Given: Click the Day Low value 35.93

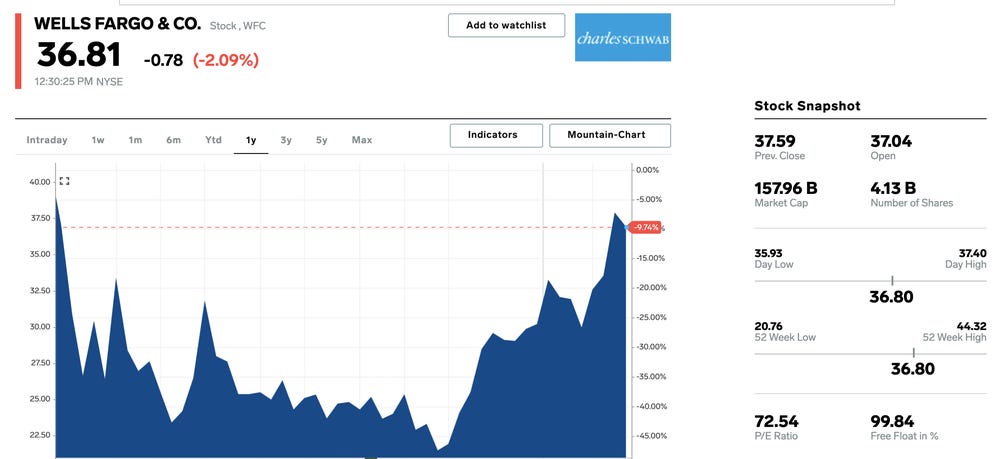Looking at the screenshot, I should (x=768, y=253).
